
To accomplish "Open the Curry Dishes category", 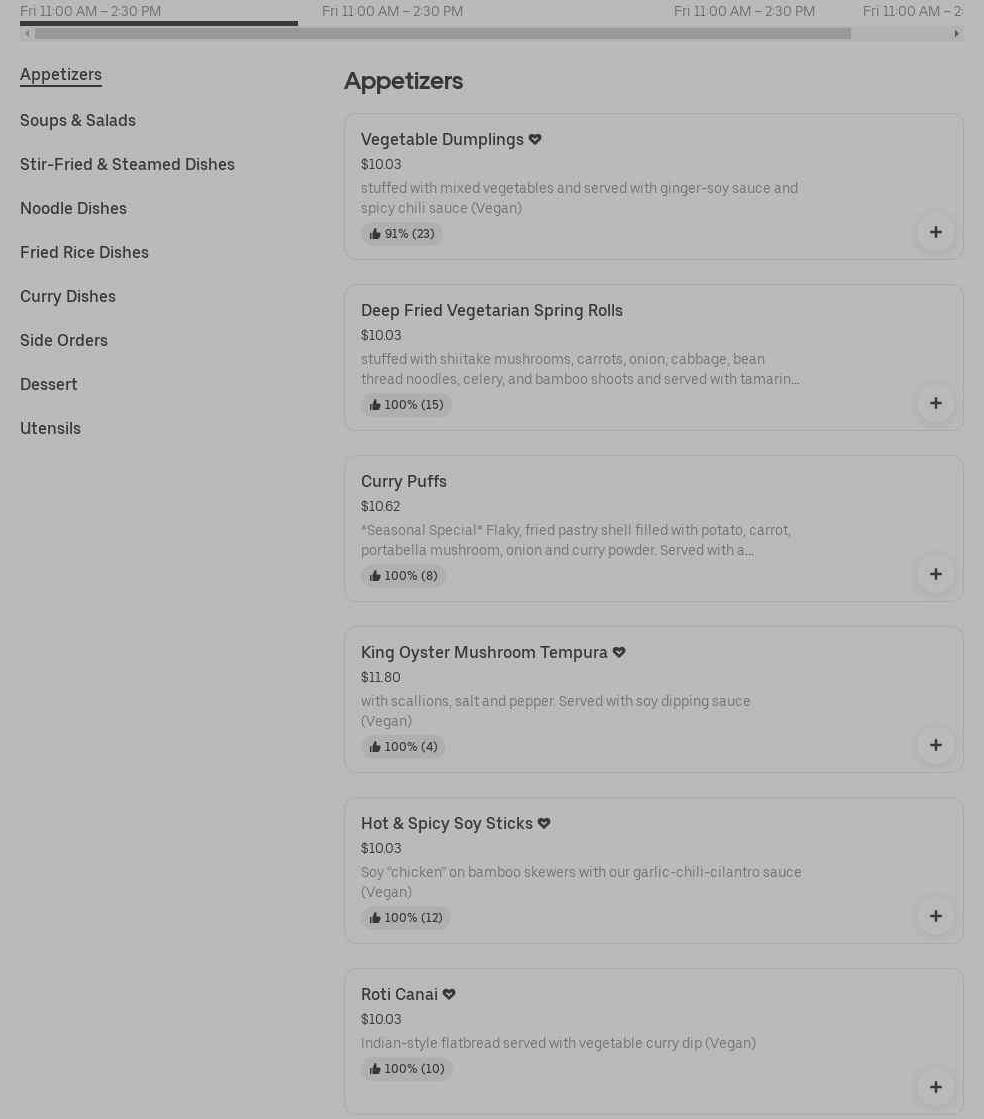I will coord(68,296).
